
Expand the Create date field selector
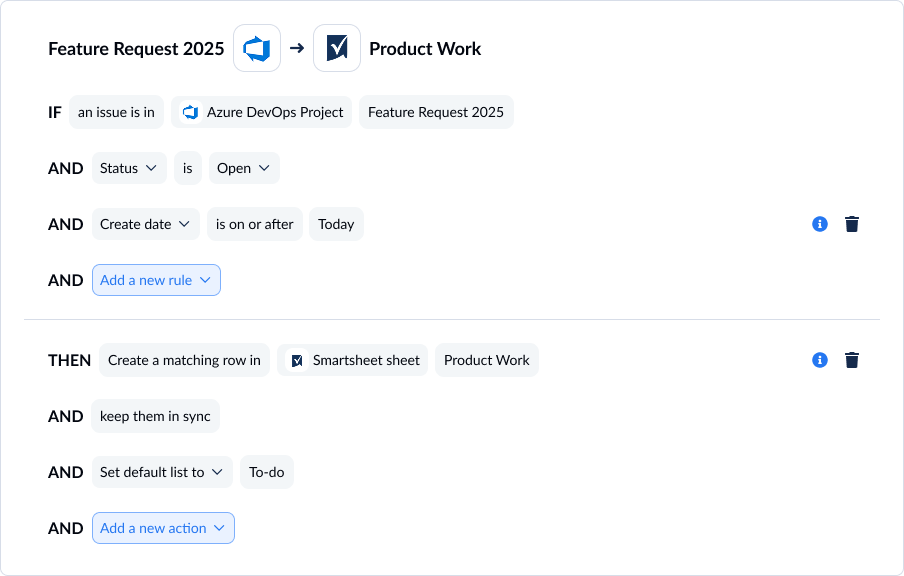[x=146, y=224]
